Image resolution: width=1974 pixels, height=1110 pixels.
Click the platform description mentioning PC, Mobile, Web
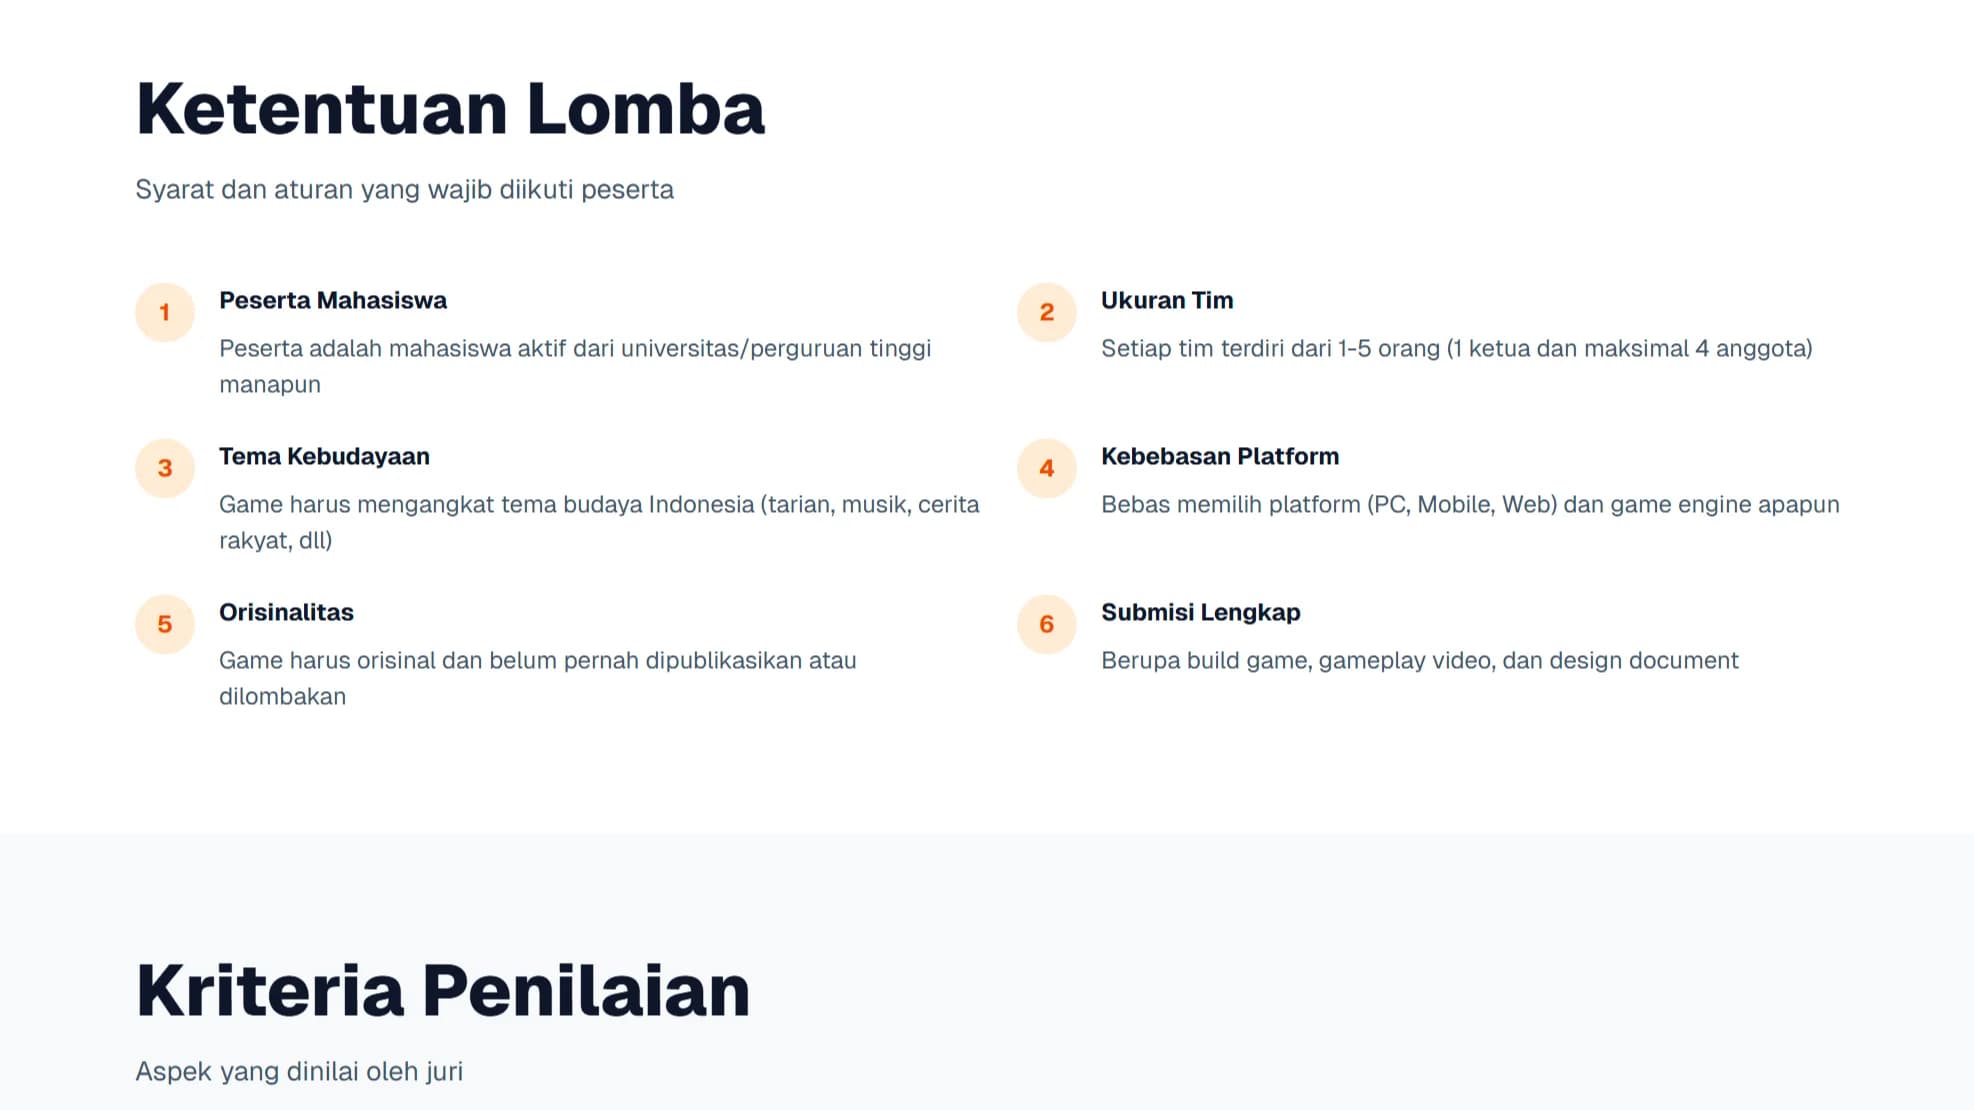1470,505
